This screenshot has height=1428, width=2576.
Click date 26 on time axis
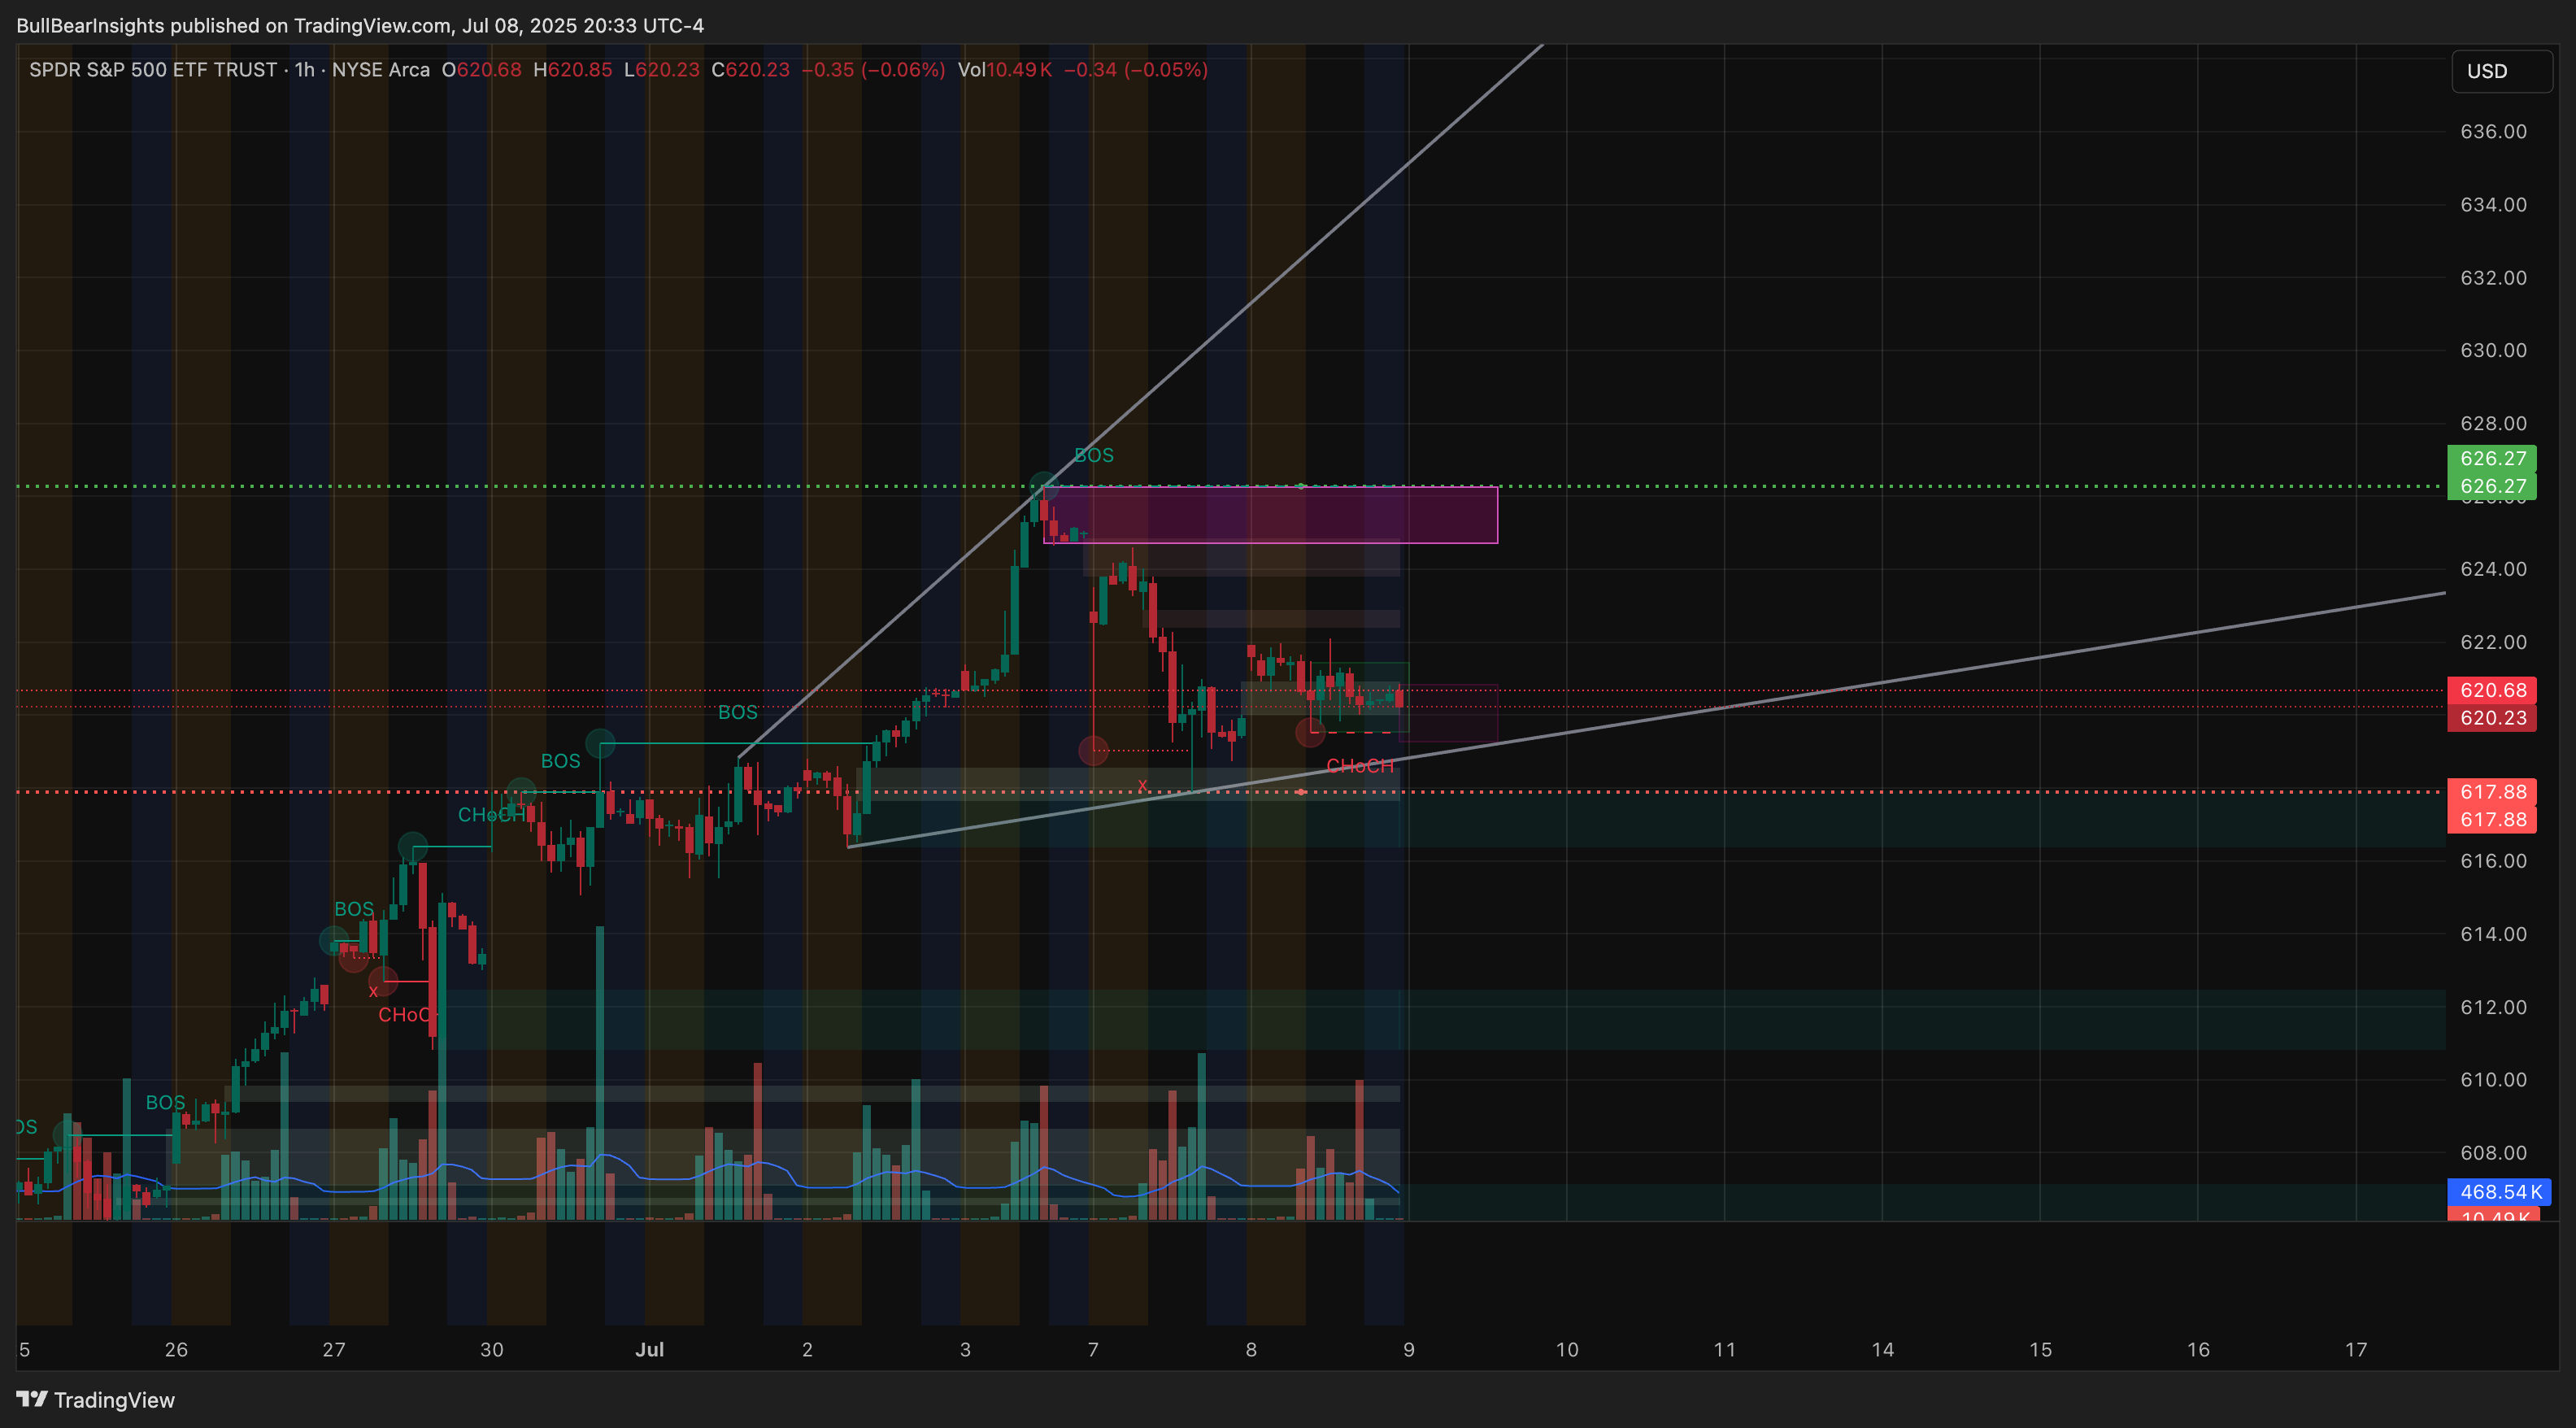(176, 1349)
